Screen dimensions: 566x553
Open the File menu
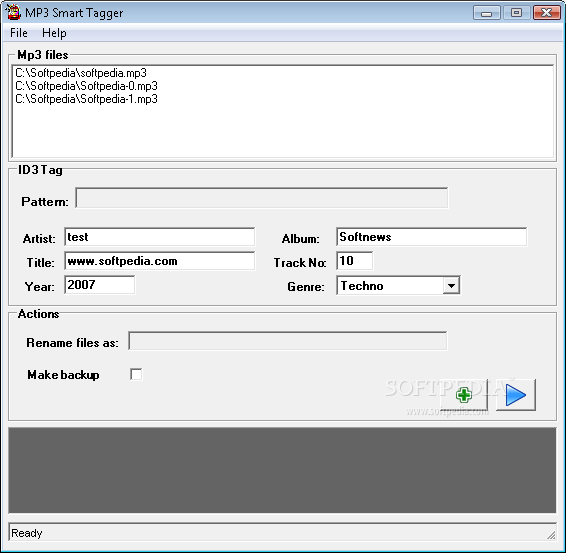click(x=18, y=33)
